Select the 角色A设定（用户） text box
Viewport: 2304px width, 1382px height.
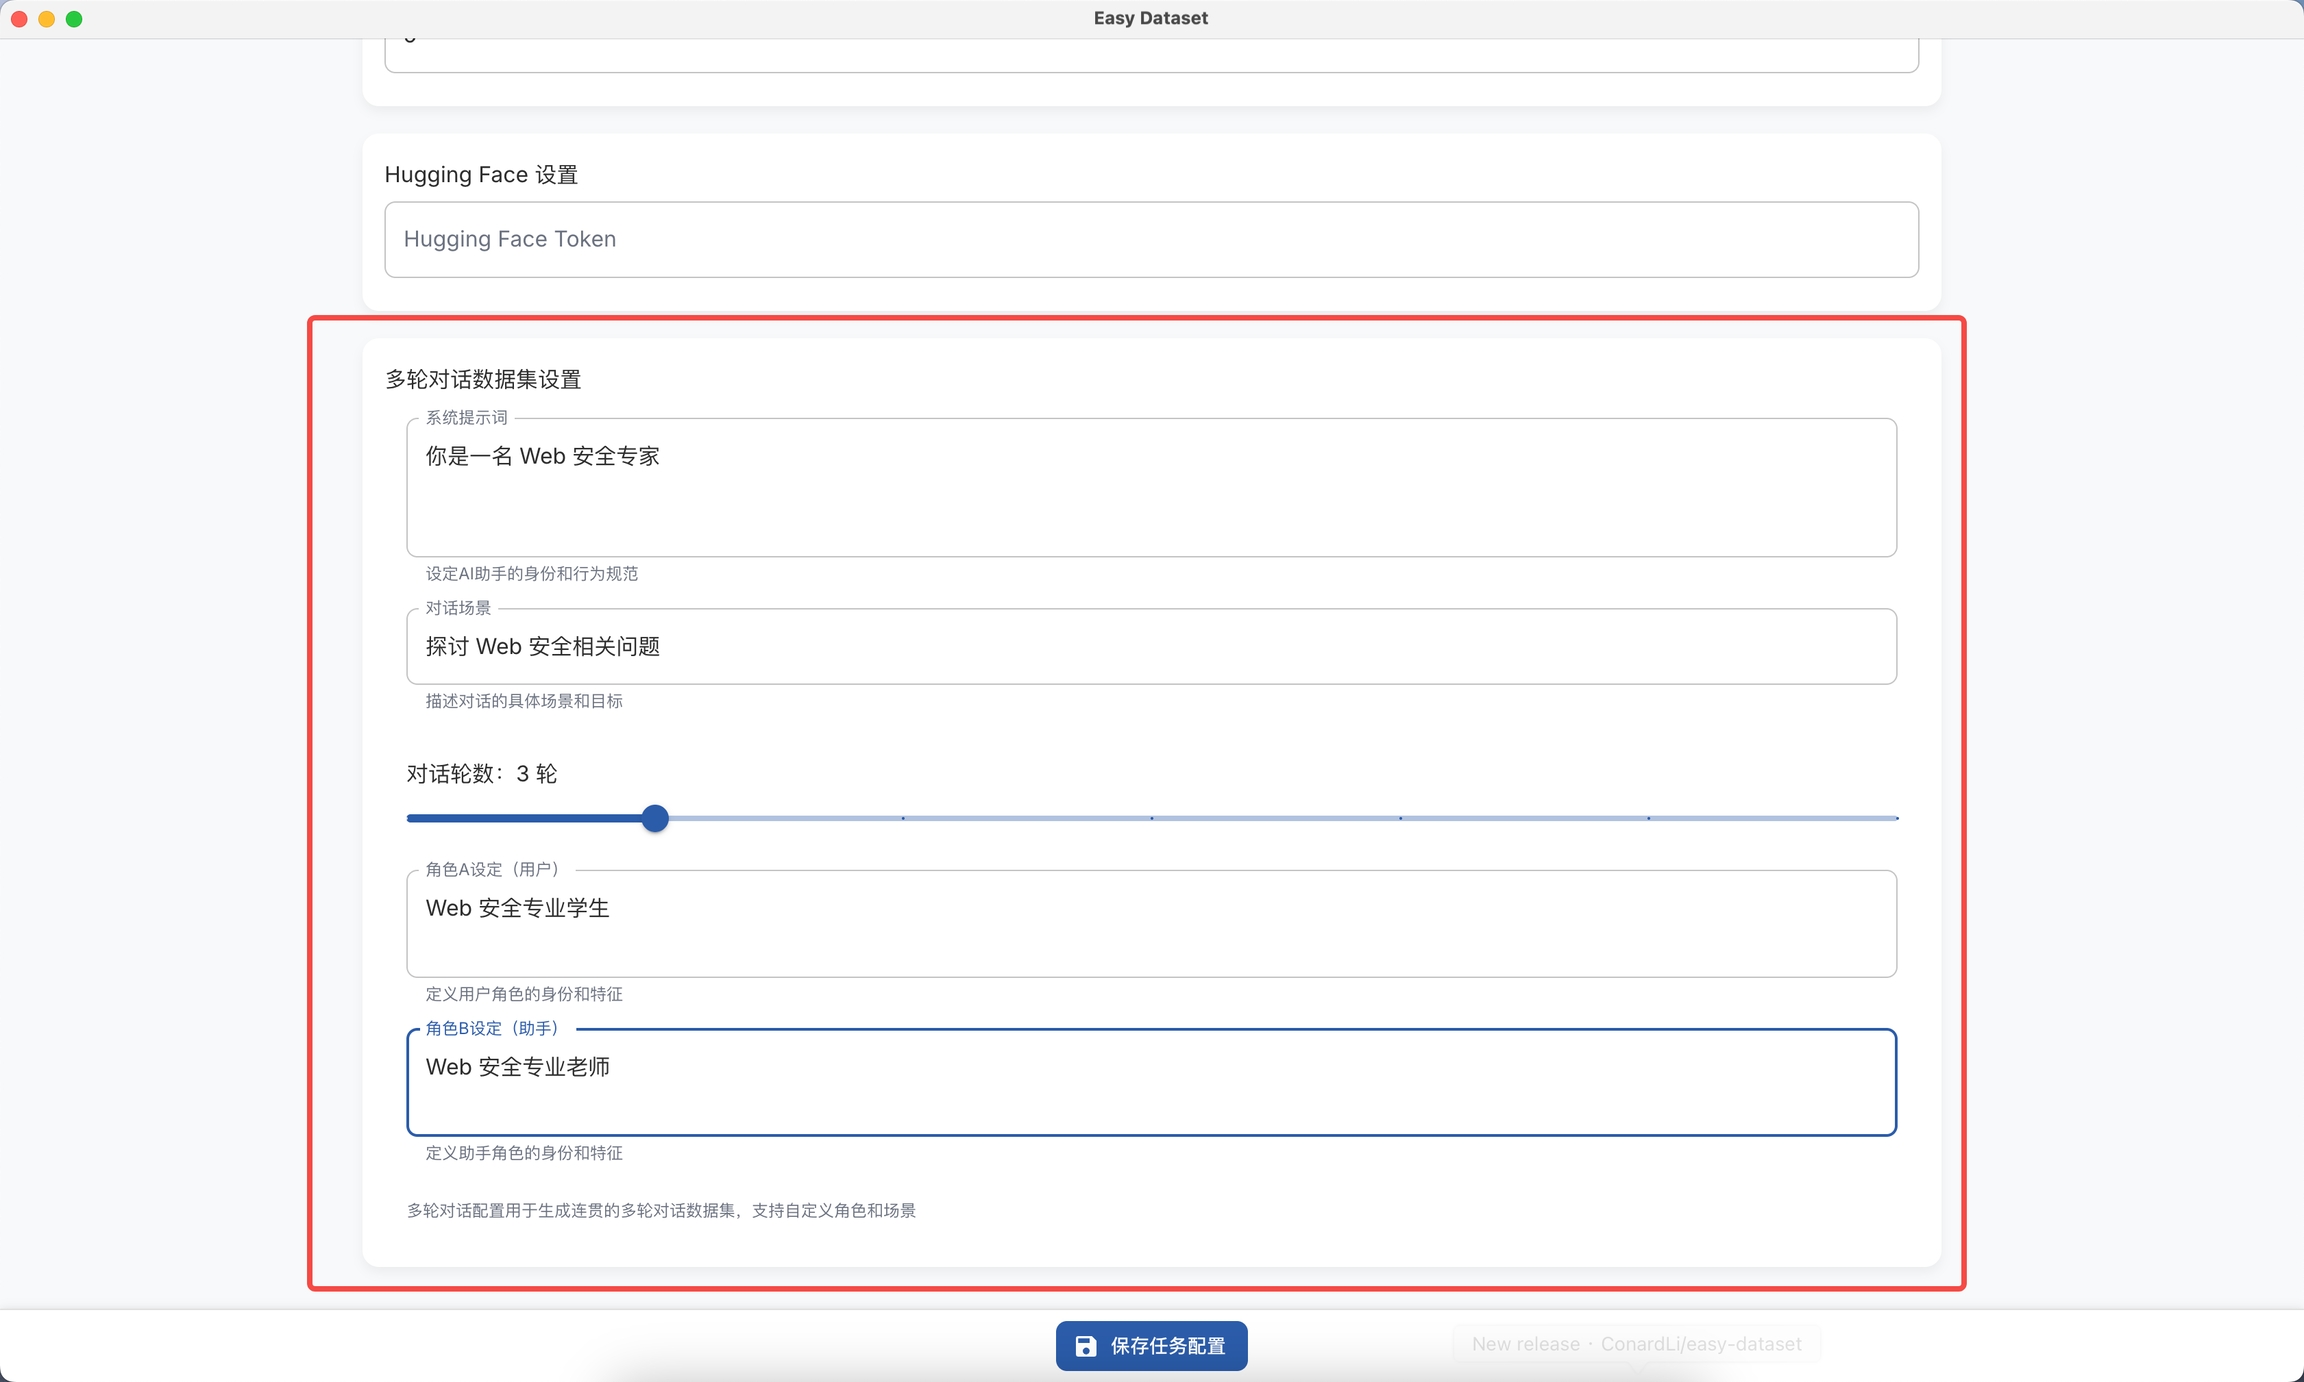tap(1150, 923)
